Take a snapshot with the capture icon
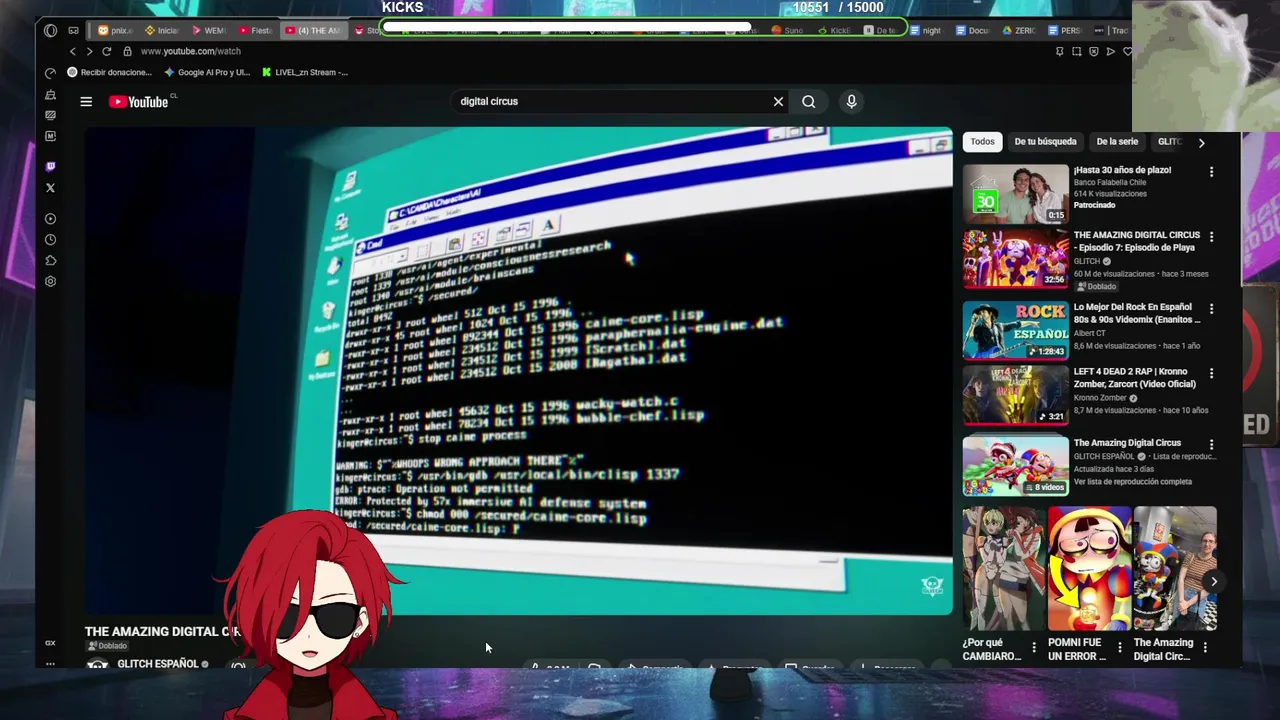 coord(1077,51)
